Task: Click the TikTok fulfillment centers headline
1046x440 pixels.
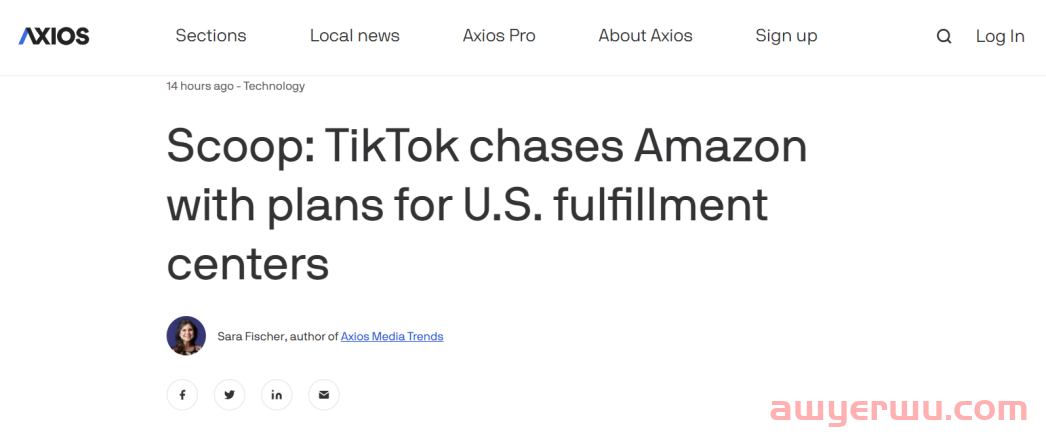Action: [486, 205]
